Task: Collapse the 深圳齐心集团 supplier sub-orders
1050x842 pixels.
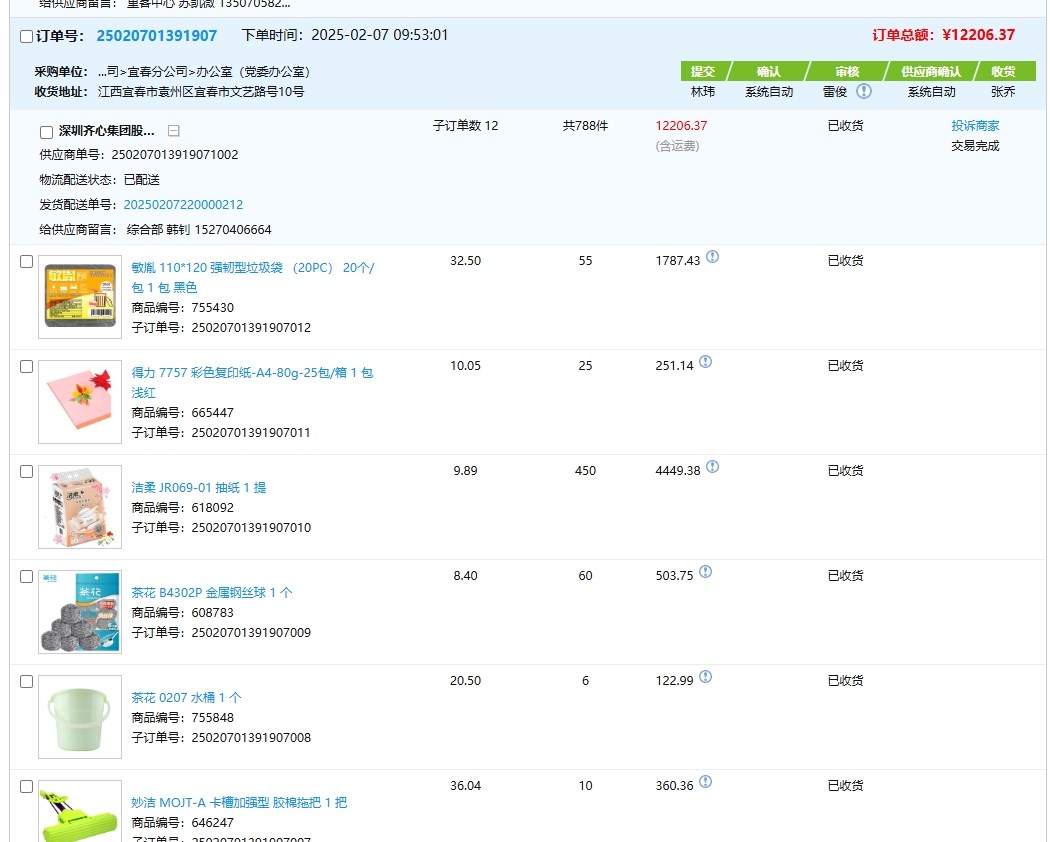Action: point(173,131)
